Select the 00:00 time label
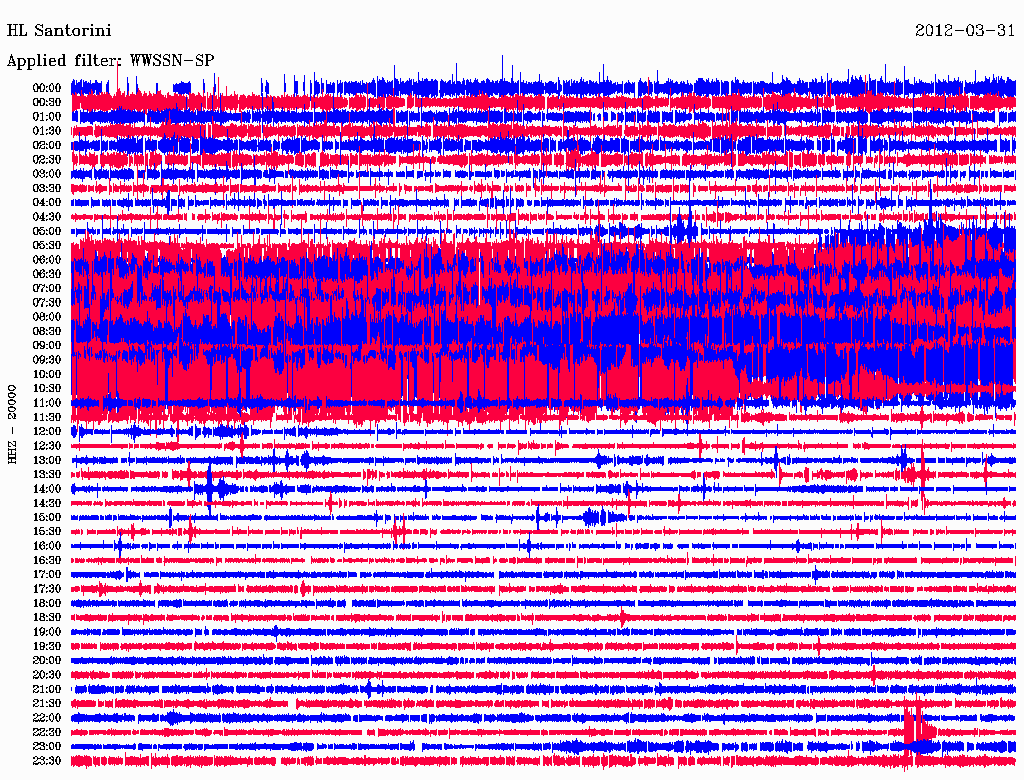 click(47, 88)
